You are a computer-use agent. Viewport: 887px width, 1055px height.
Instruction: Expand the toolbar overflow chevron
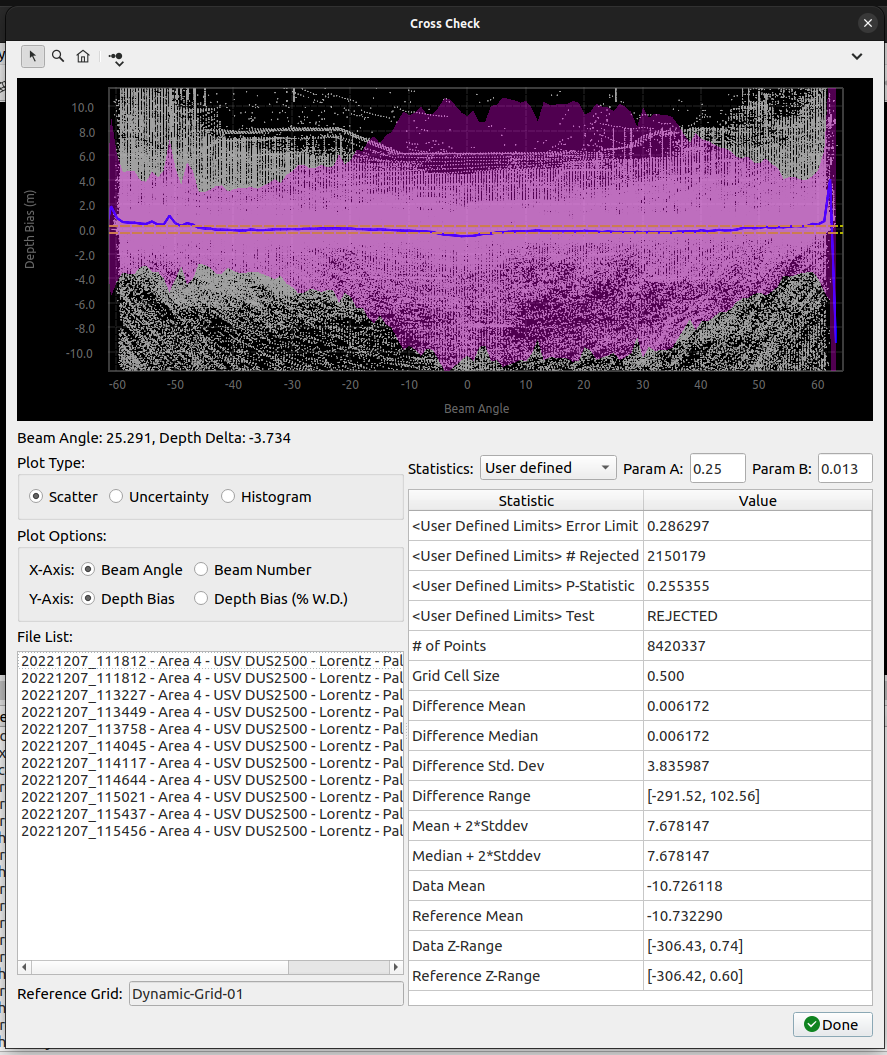[857, 57]
